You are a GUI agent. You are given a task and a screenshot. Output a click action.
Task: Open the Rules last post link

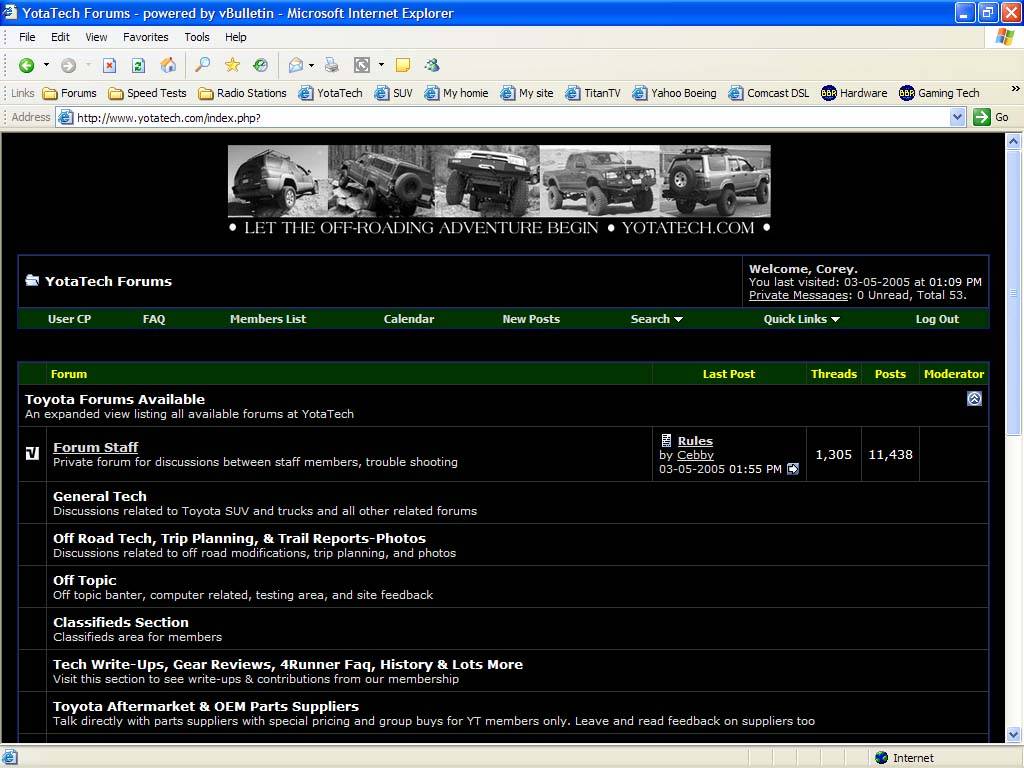point(695,441)
